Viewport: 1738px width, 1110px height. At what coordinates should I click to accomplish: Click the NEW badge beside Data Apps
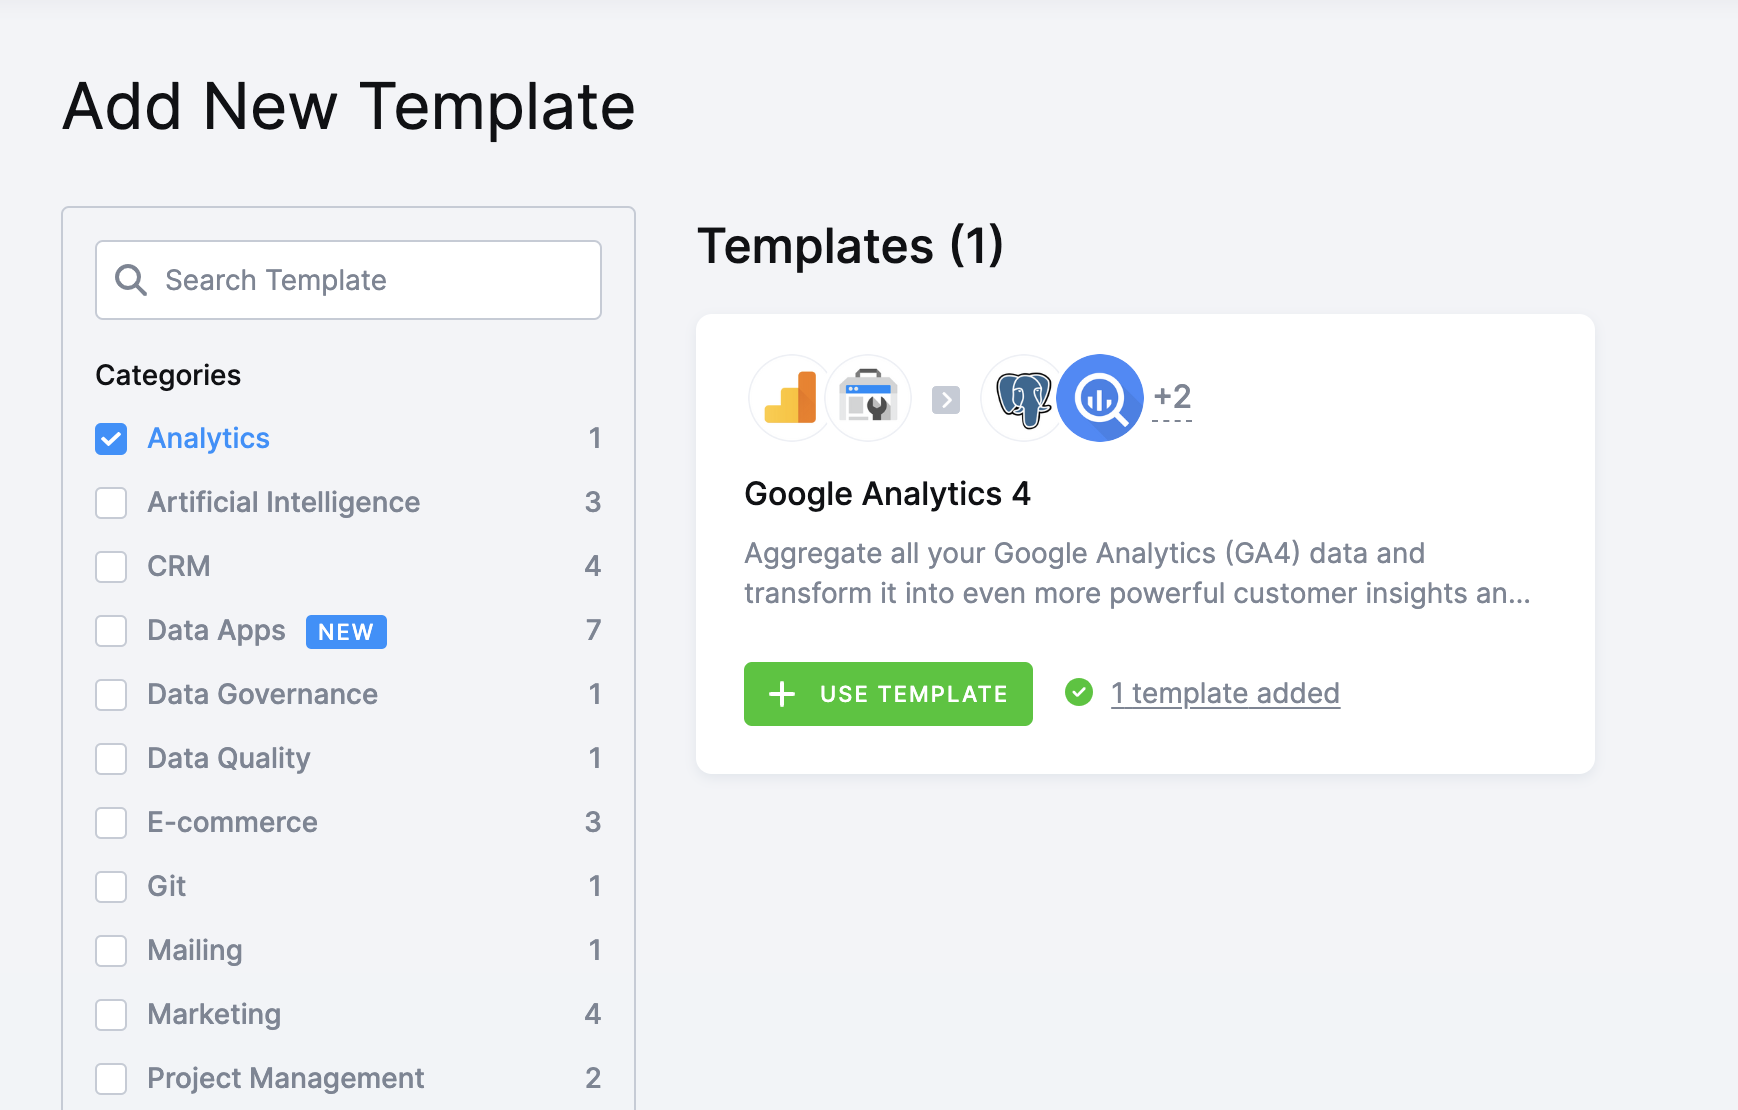pyautogui.click(x=346, y=632)
